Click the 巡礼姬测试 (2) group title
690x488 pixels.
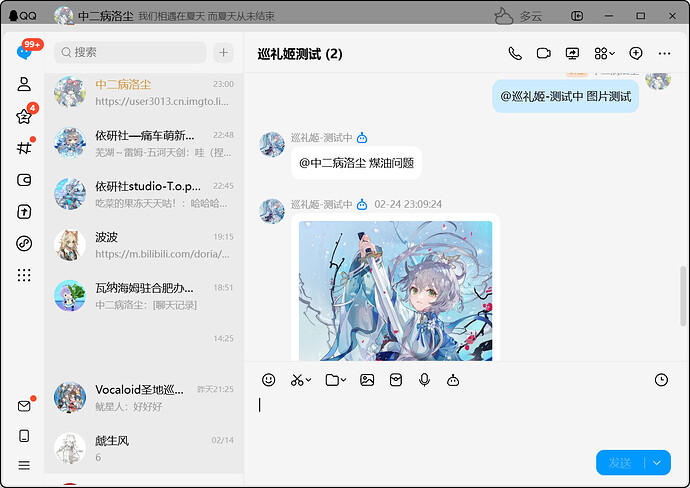pyautogui.click(x=300, y=54)
